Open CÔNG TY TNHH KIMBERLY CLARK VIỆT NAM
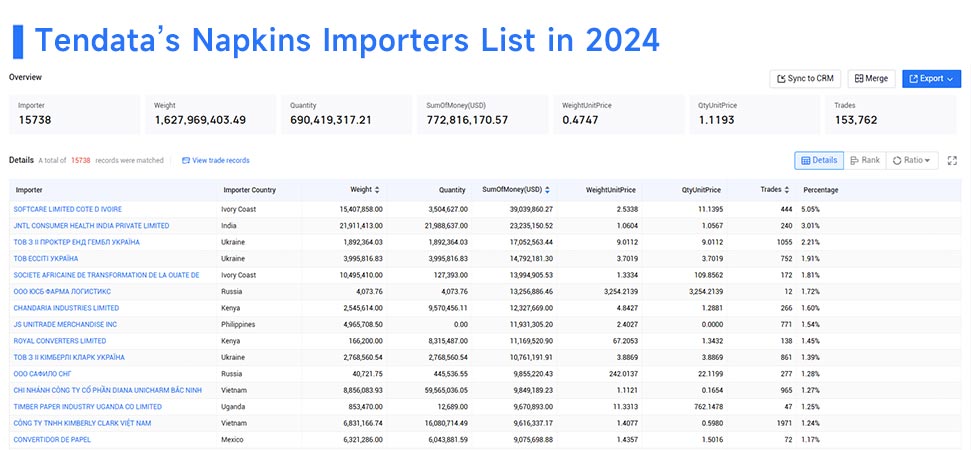This screenshot has width=971, height=450. coord(82,423)
